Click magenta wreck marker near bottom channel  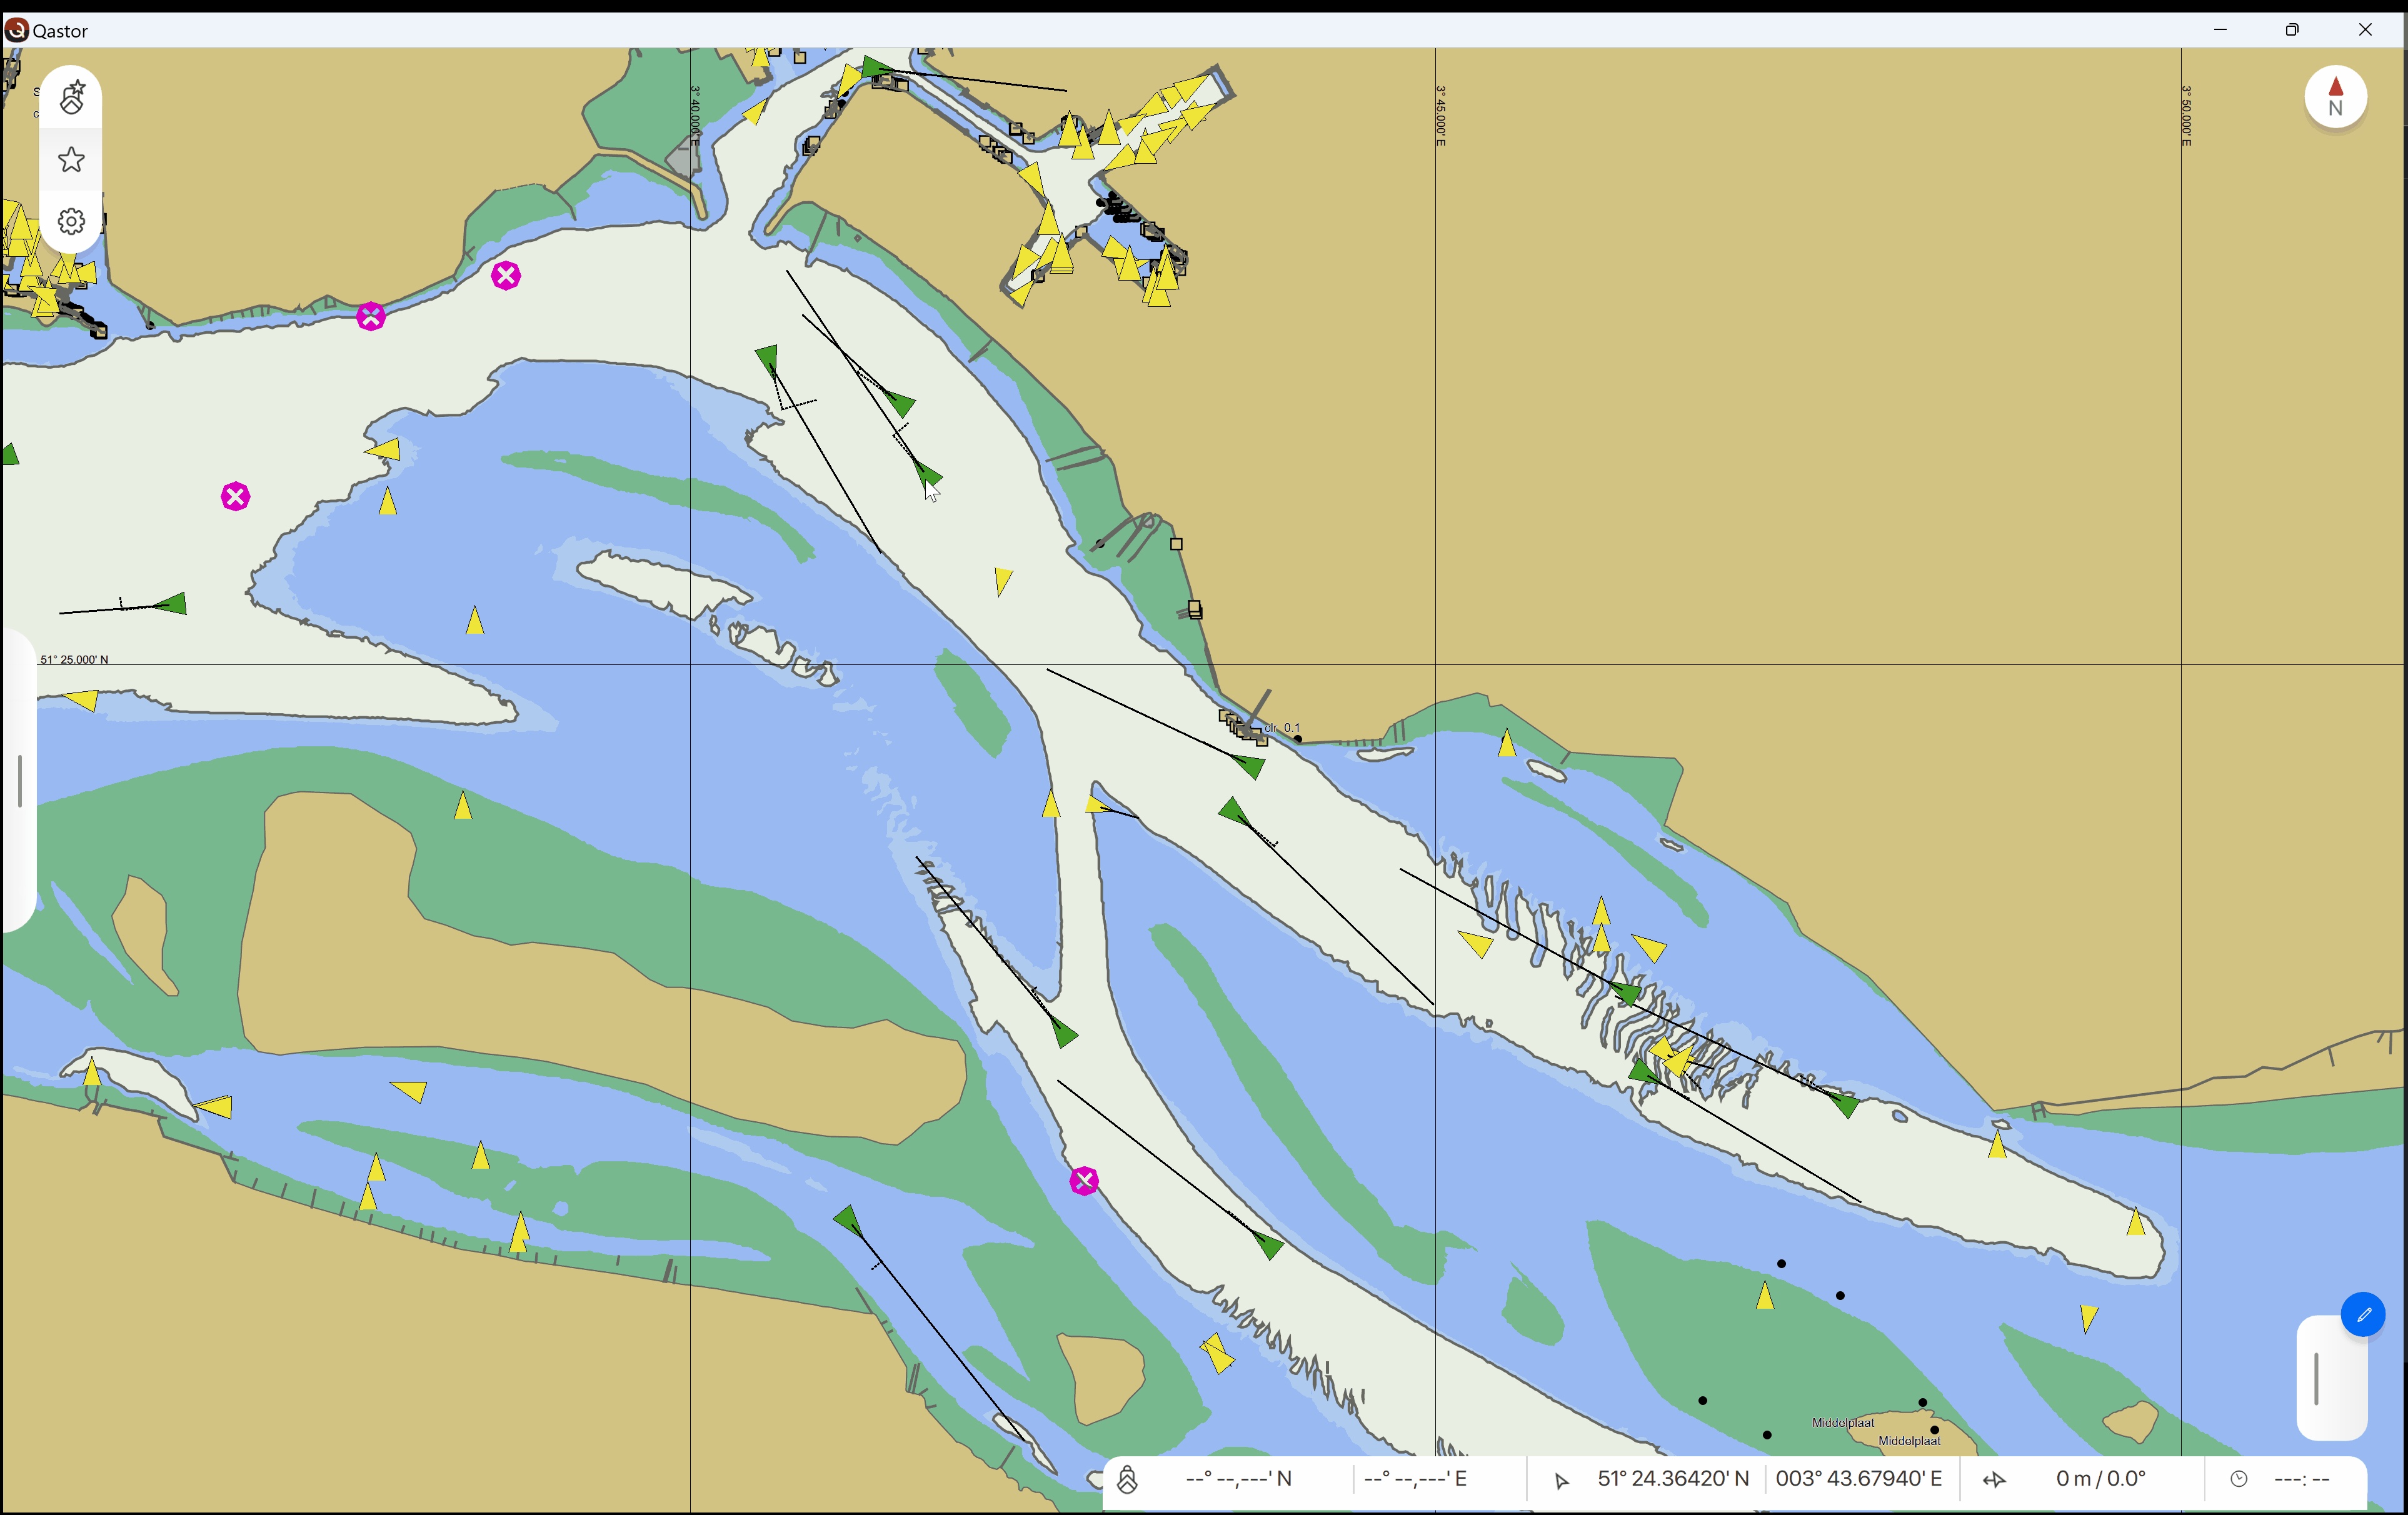1084,1181
